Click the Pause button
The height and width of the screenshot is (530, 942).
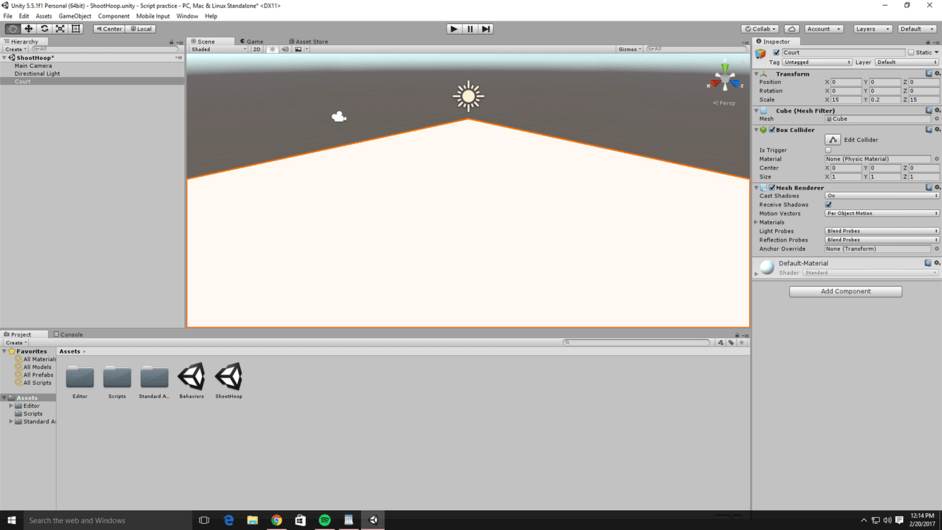pos(470,29)
